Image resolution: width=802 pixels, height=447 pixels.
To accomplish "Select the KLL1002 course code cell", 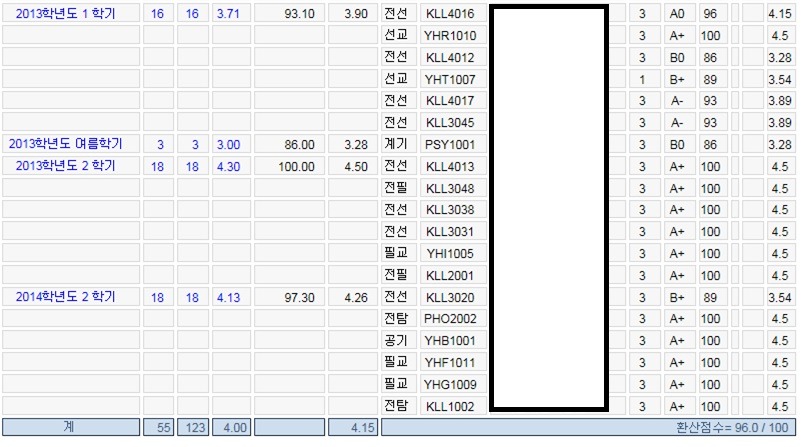I will coord(449,406).
